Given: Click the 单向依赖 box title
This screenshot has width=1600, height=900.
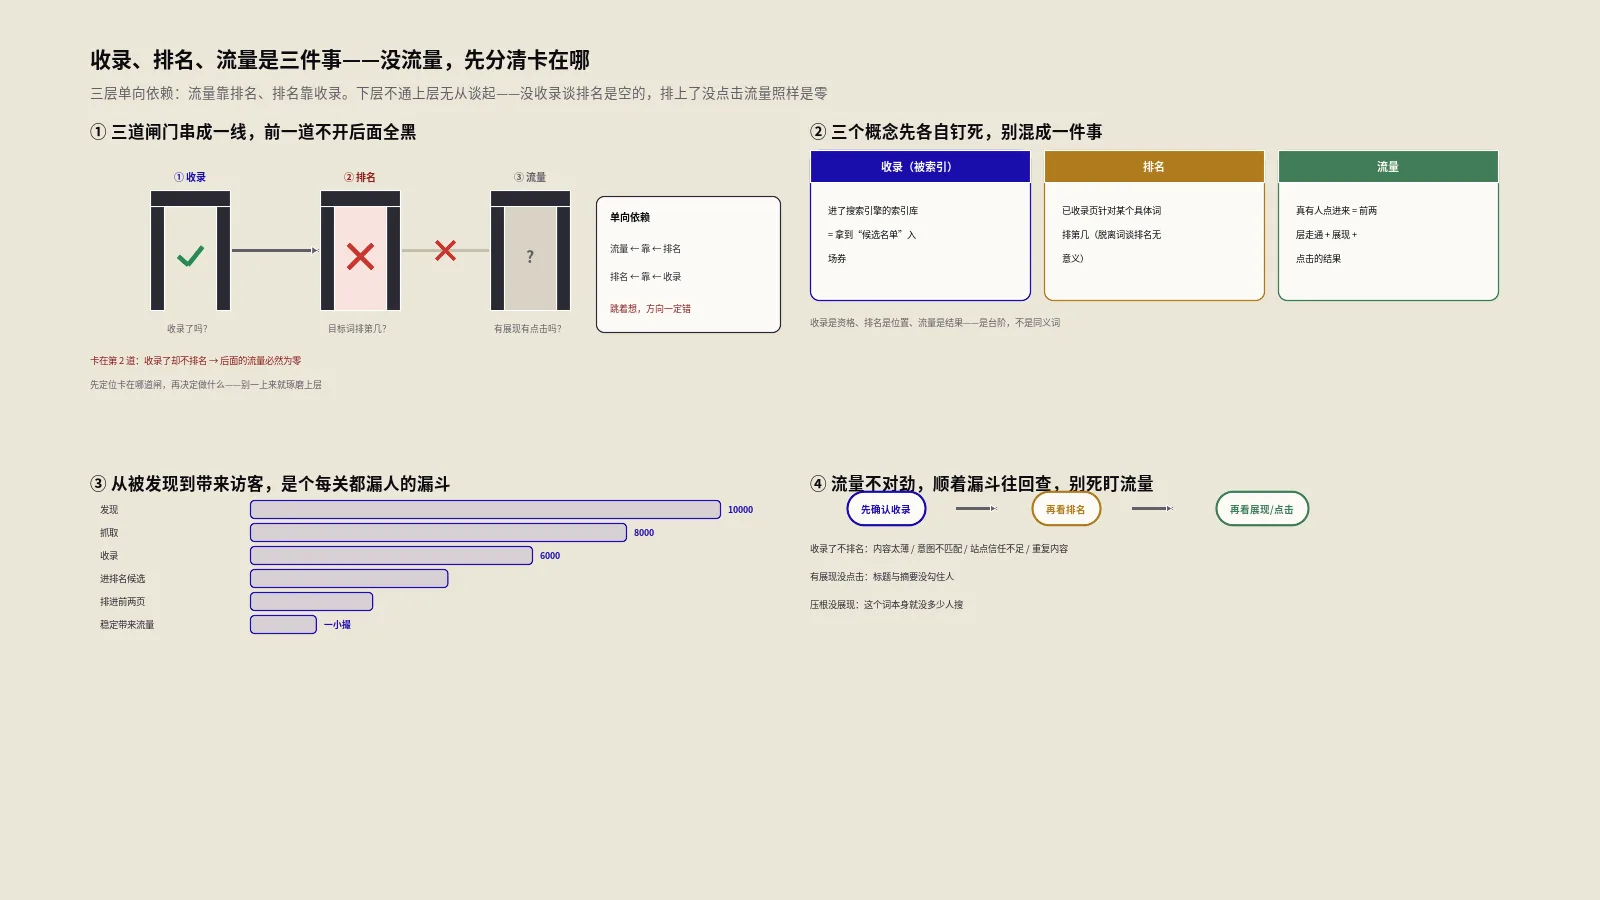Looking at the screenshot, I should pyautogui.click(x=630, y=217).
